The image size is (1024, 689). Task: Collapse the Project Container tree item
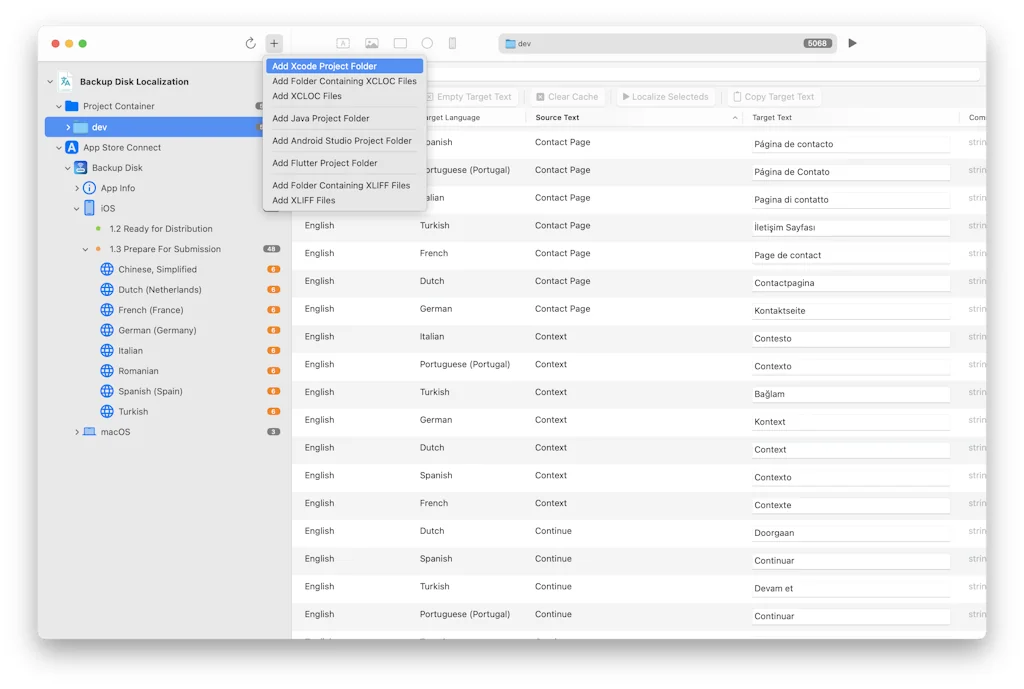tap(59, 106)
